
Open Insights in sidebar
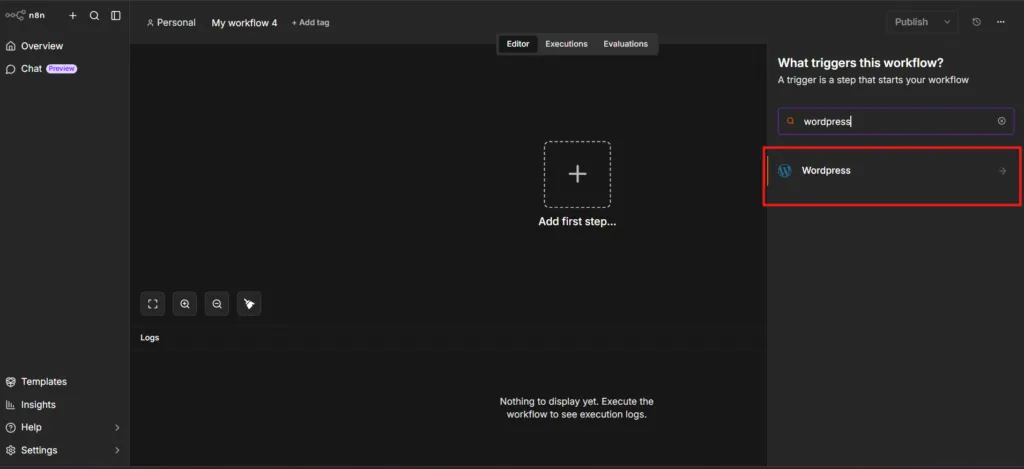click(38, 404)
